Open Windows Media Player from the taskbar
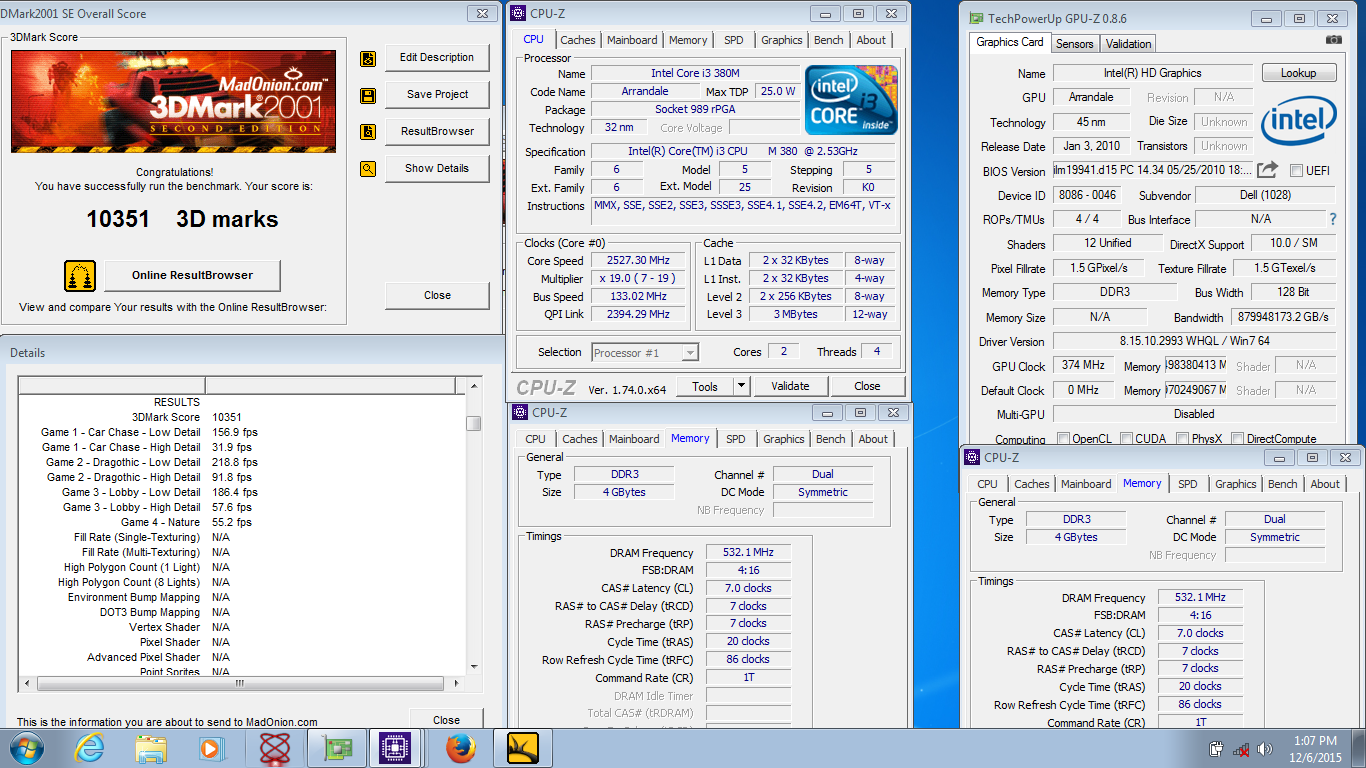Image resolution: width=1366 pixels, height=768 pixels. pyautogui.click(x=211, y=748)
